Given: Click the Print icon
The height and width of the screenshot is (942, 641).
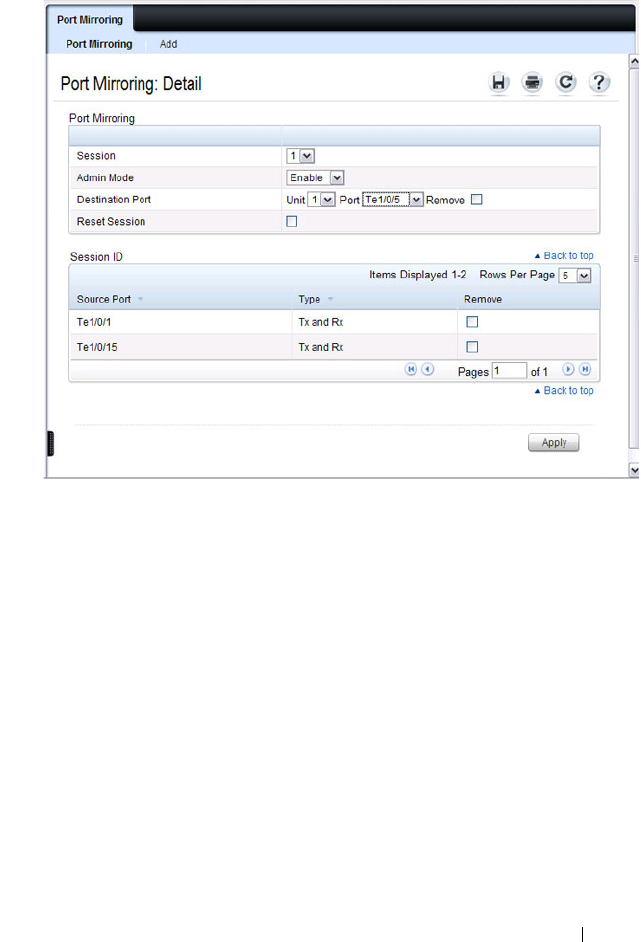Looking at the screenshot, I should click(532, 82).
